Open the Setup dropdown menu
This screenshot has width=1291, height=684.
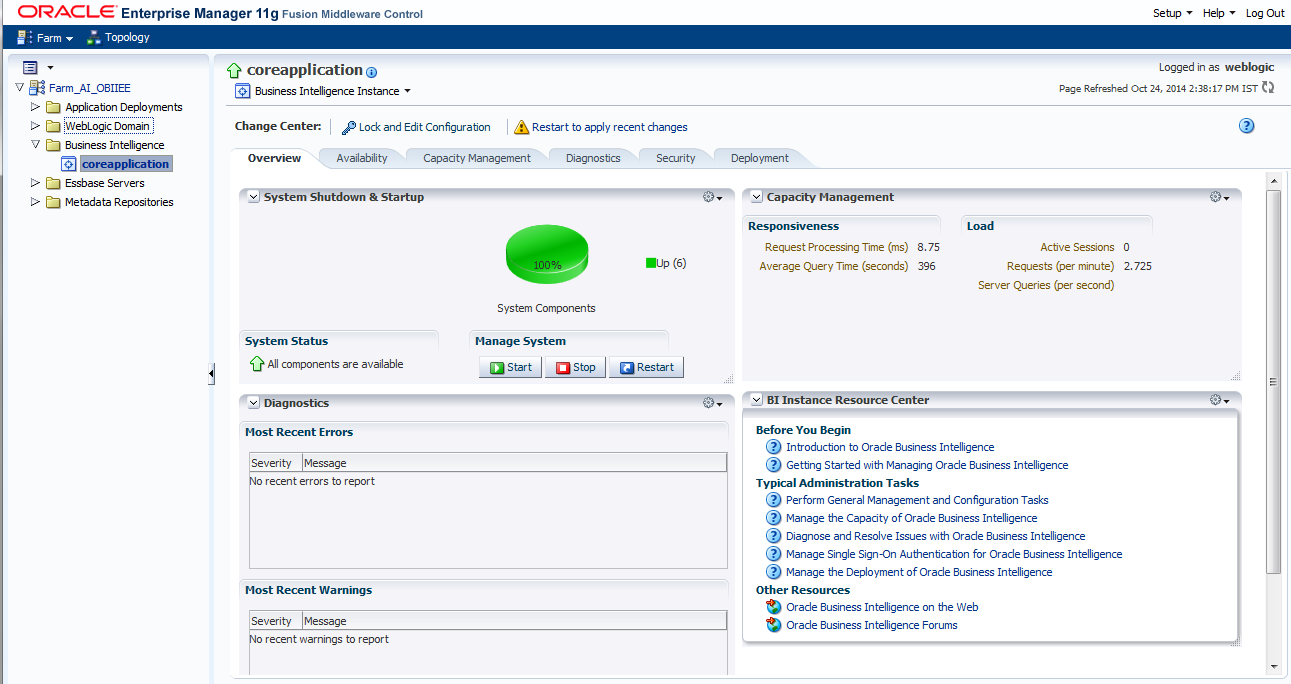click(x=1173, y=13)
